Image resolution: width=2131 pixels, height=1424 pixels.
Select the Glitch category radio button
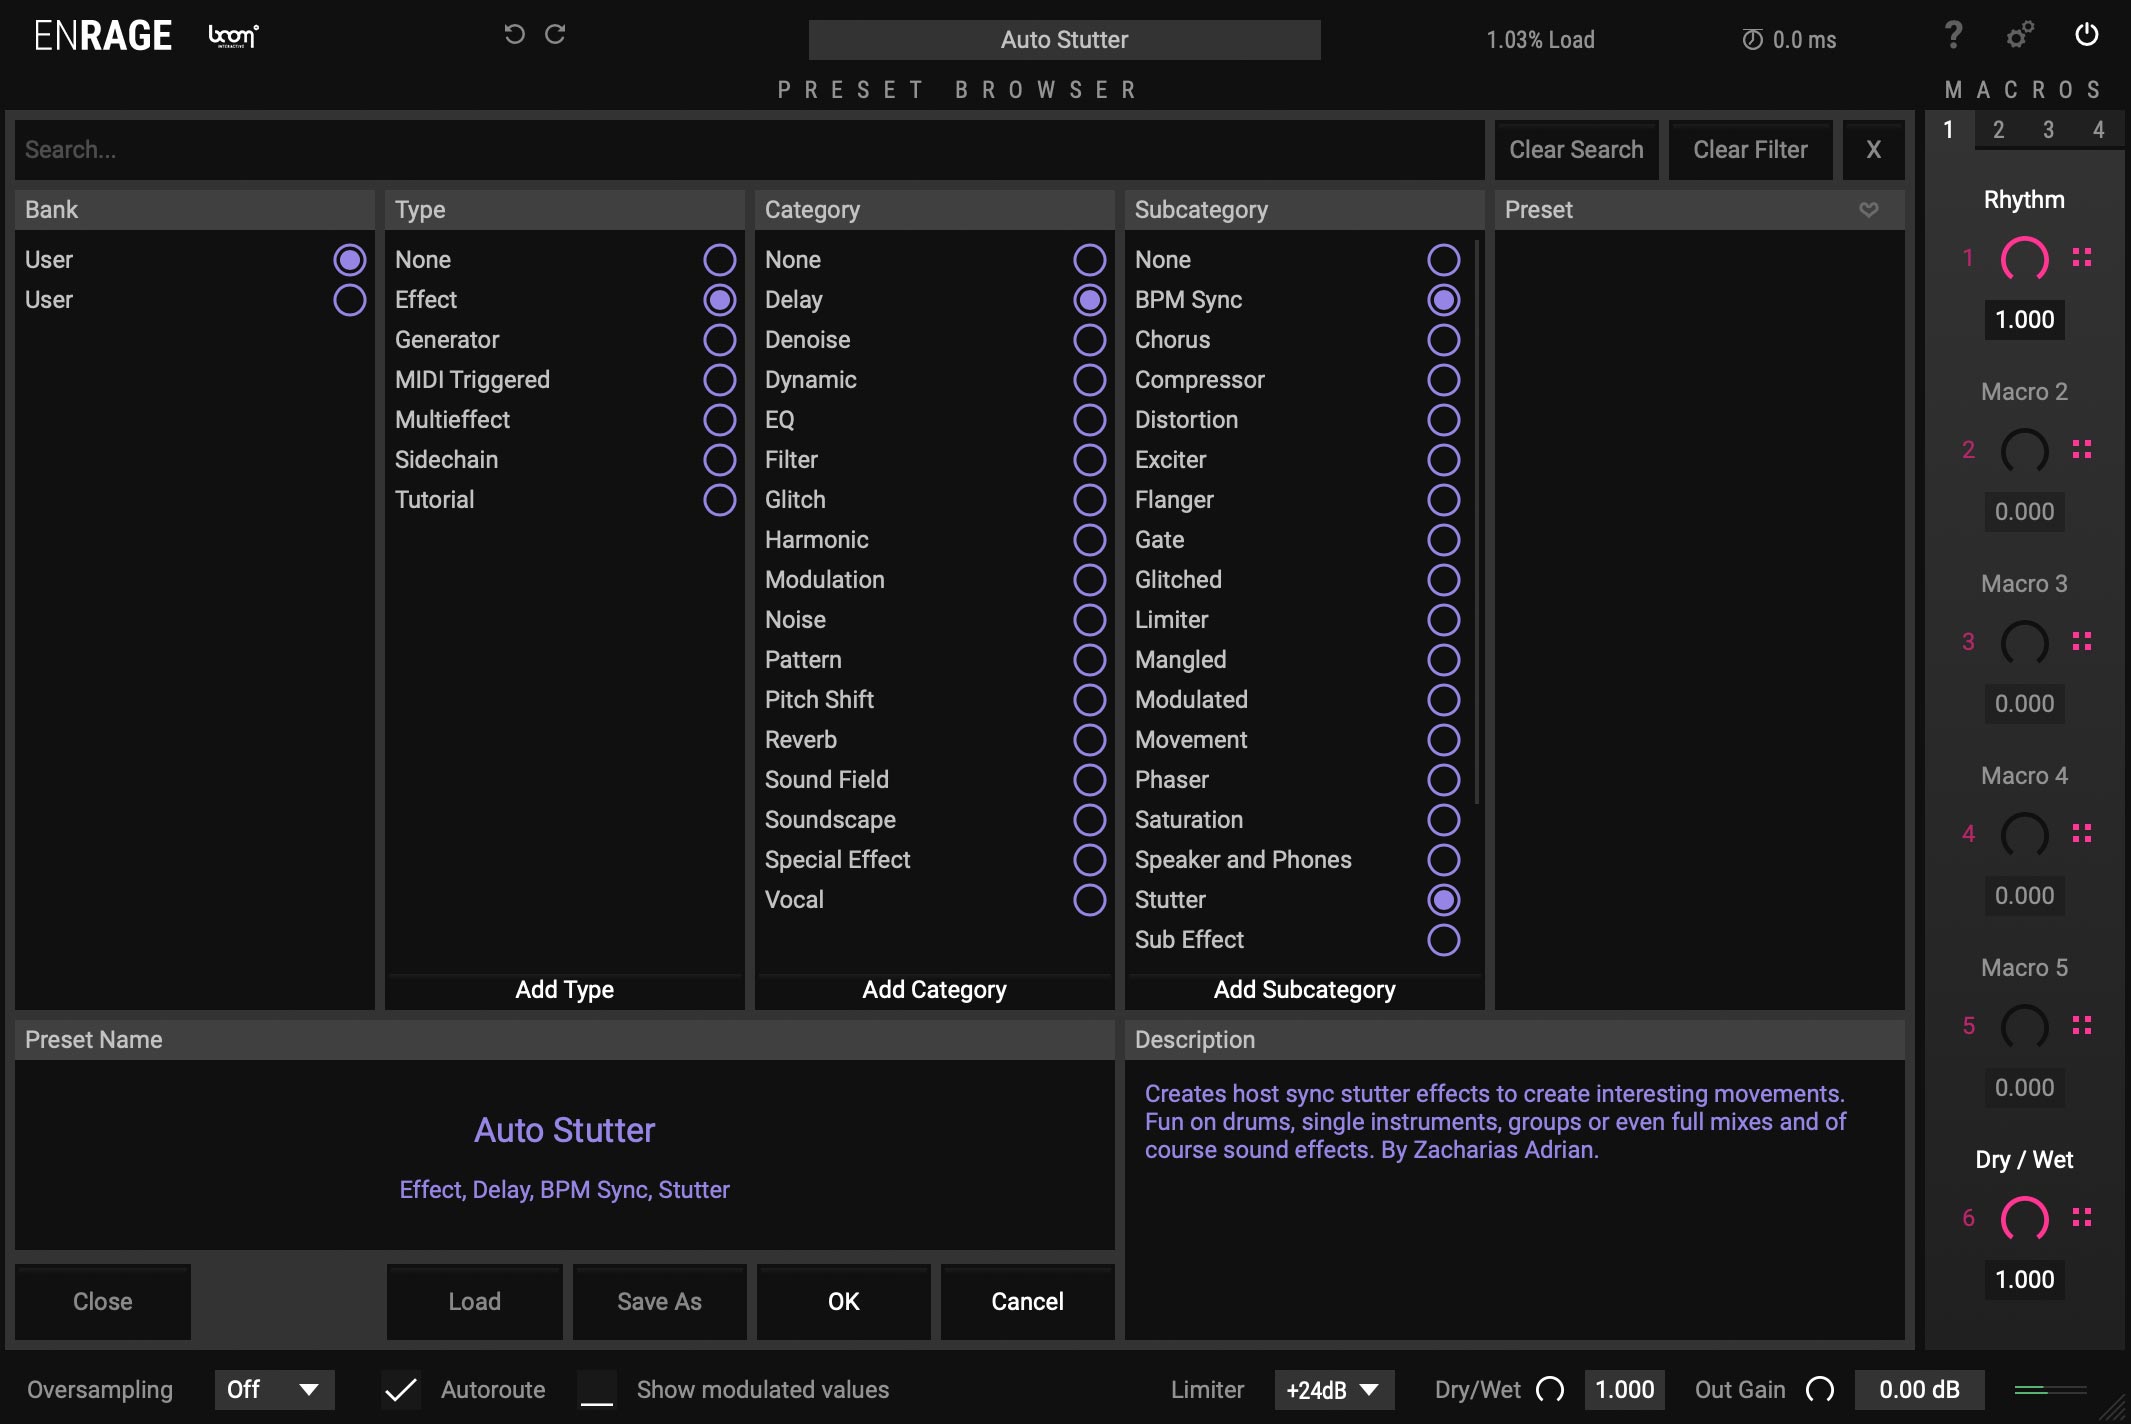coord(1089,499)
